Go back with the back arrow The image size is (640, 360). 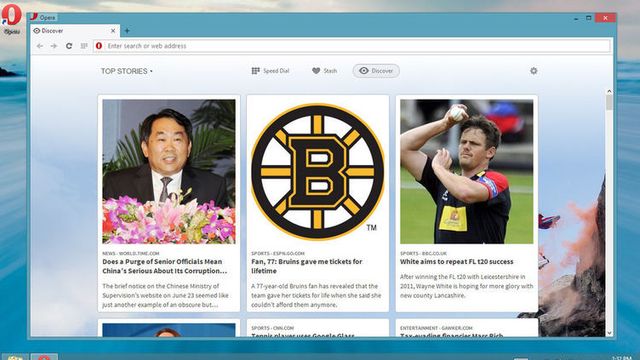pyautogui.click(x=40, y=46)
